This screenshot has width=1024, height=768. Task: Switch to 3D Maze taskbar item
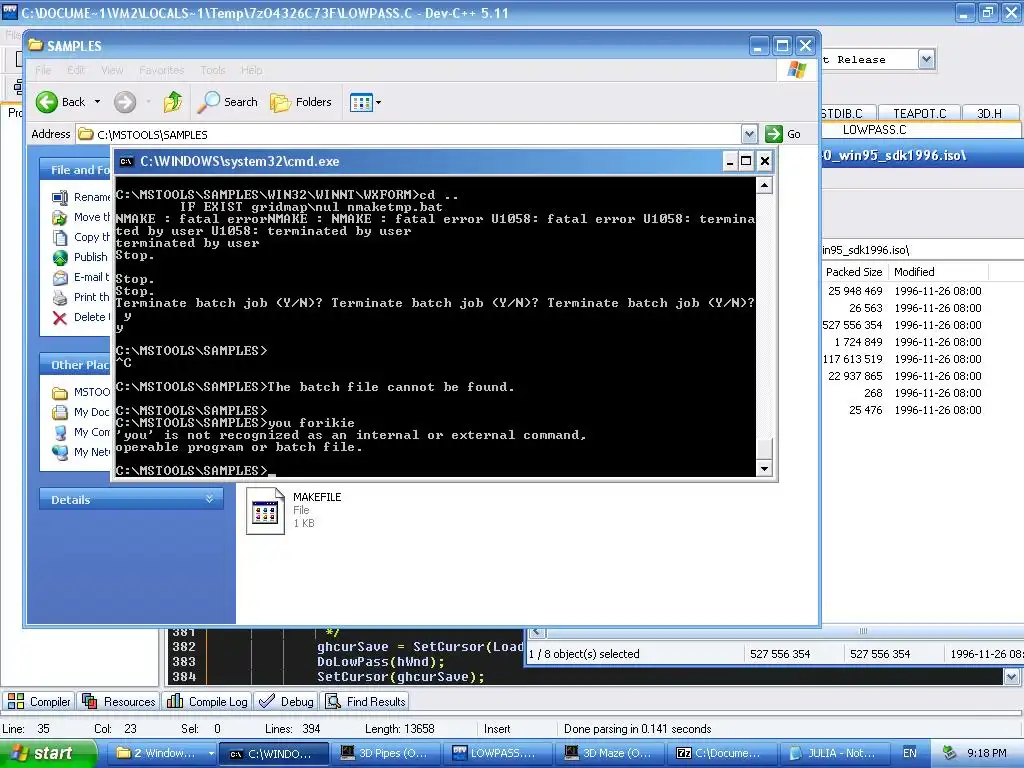coord(610,754)
